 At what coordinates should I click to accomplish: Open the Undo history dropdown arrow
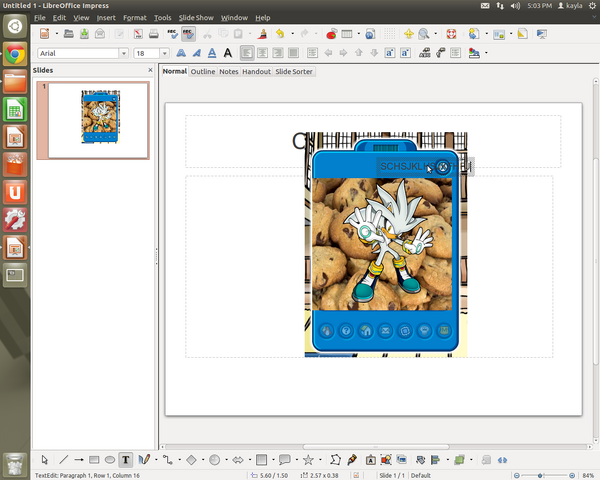pos(293,34)
